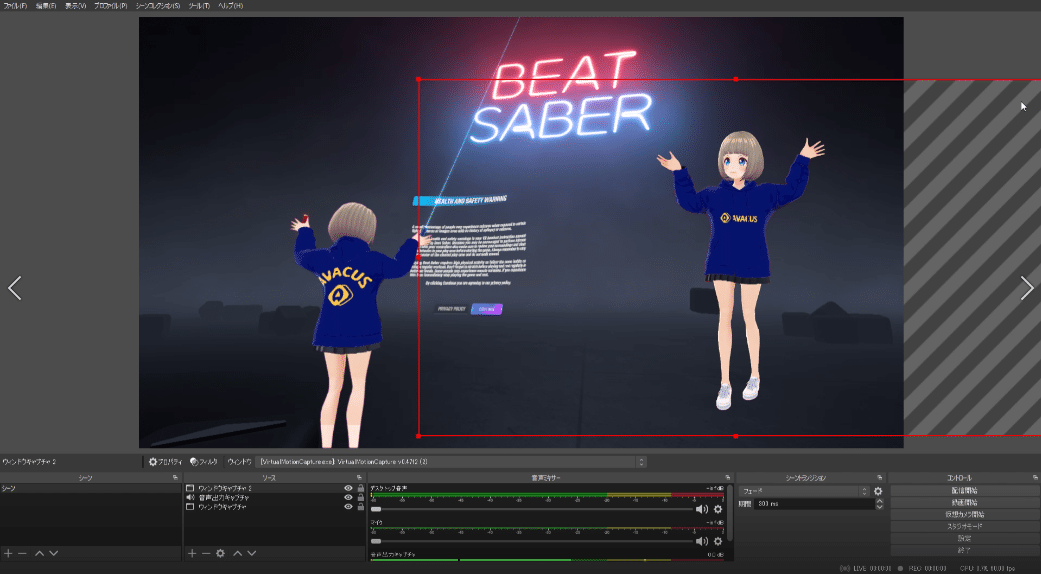Toggle スタジオモード on
This screenshot has width=1041, height=574.
click(965, 526)
